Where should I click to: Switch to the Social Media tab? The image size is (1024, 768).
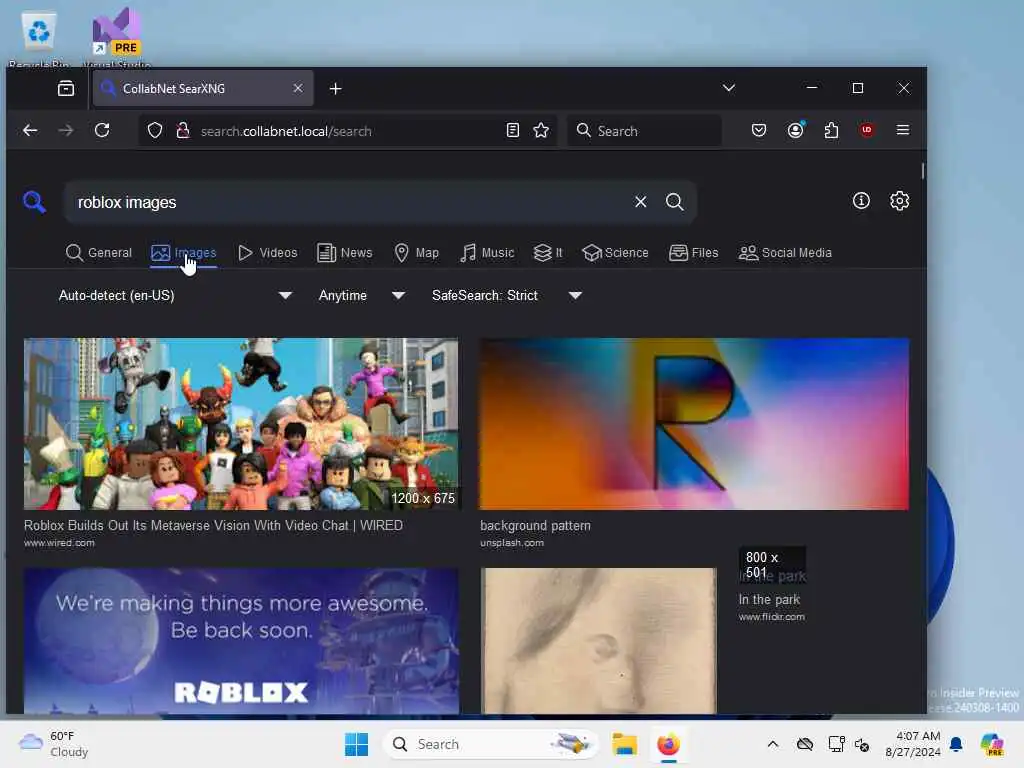[785, 253]
